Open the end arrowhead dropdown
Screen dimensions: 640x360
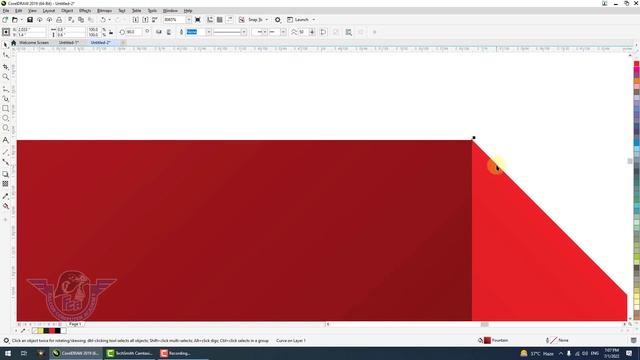tap(283, 32)
